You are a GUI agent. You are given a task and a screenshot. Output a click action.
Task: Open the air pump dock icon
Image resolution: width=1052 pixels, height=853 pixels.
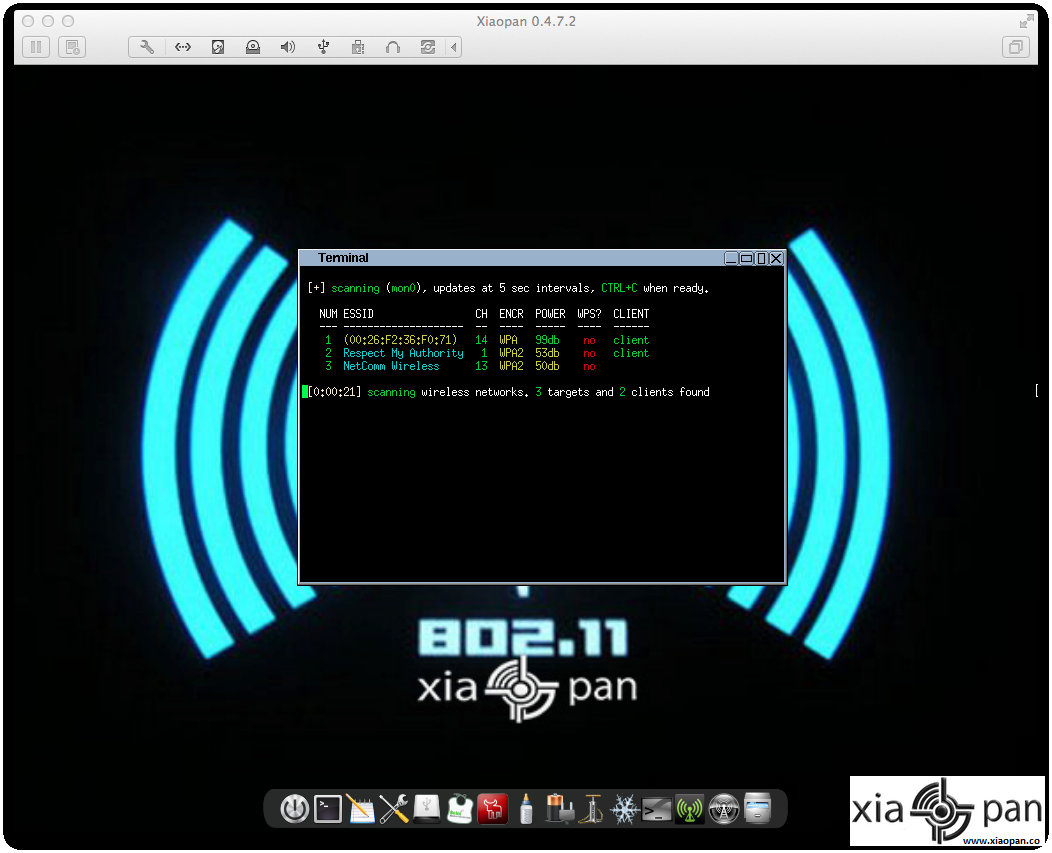(592, 809)
